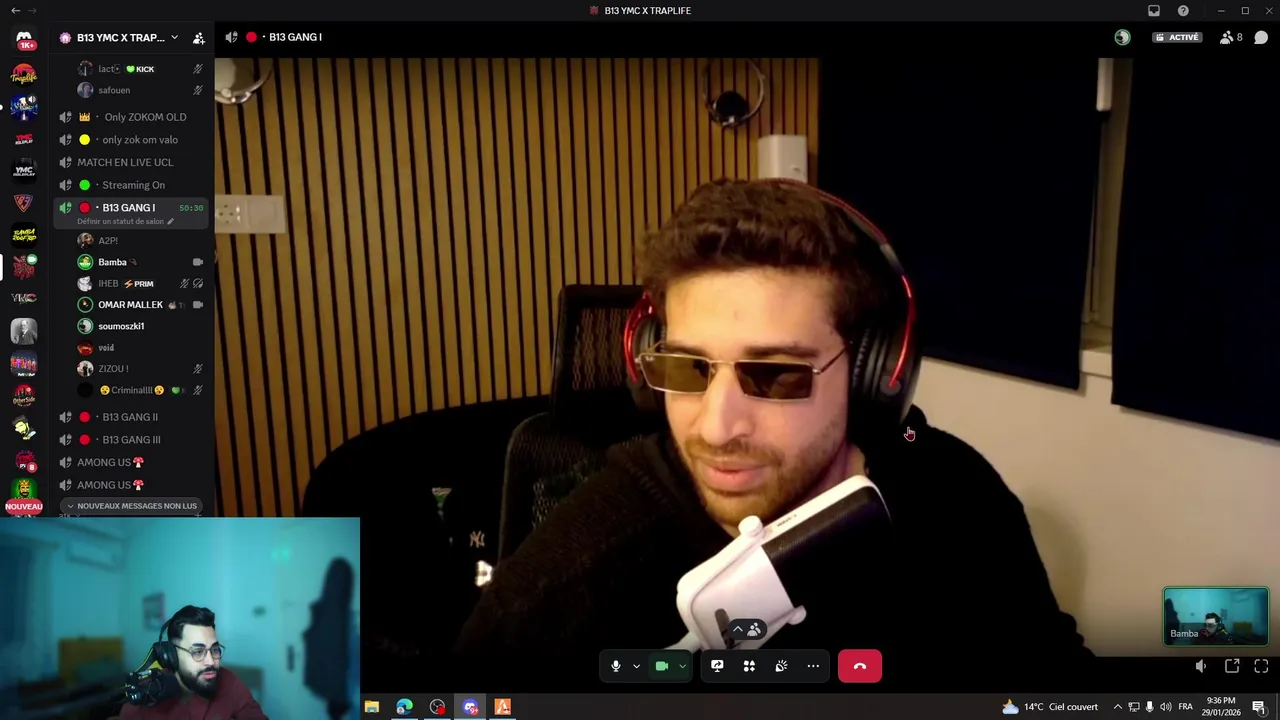Open the help question mark icon
The width and height of the screenshot is (1280, 720).
click(1183, 10)
